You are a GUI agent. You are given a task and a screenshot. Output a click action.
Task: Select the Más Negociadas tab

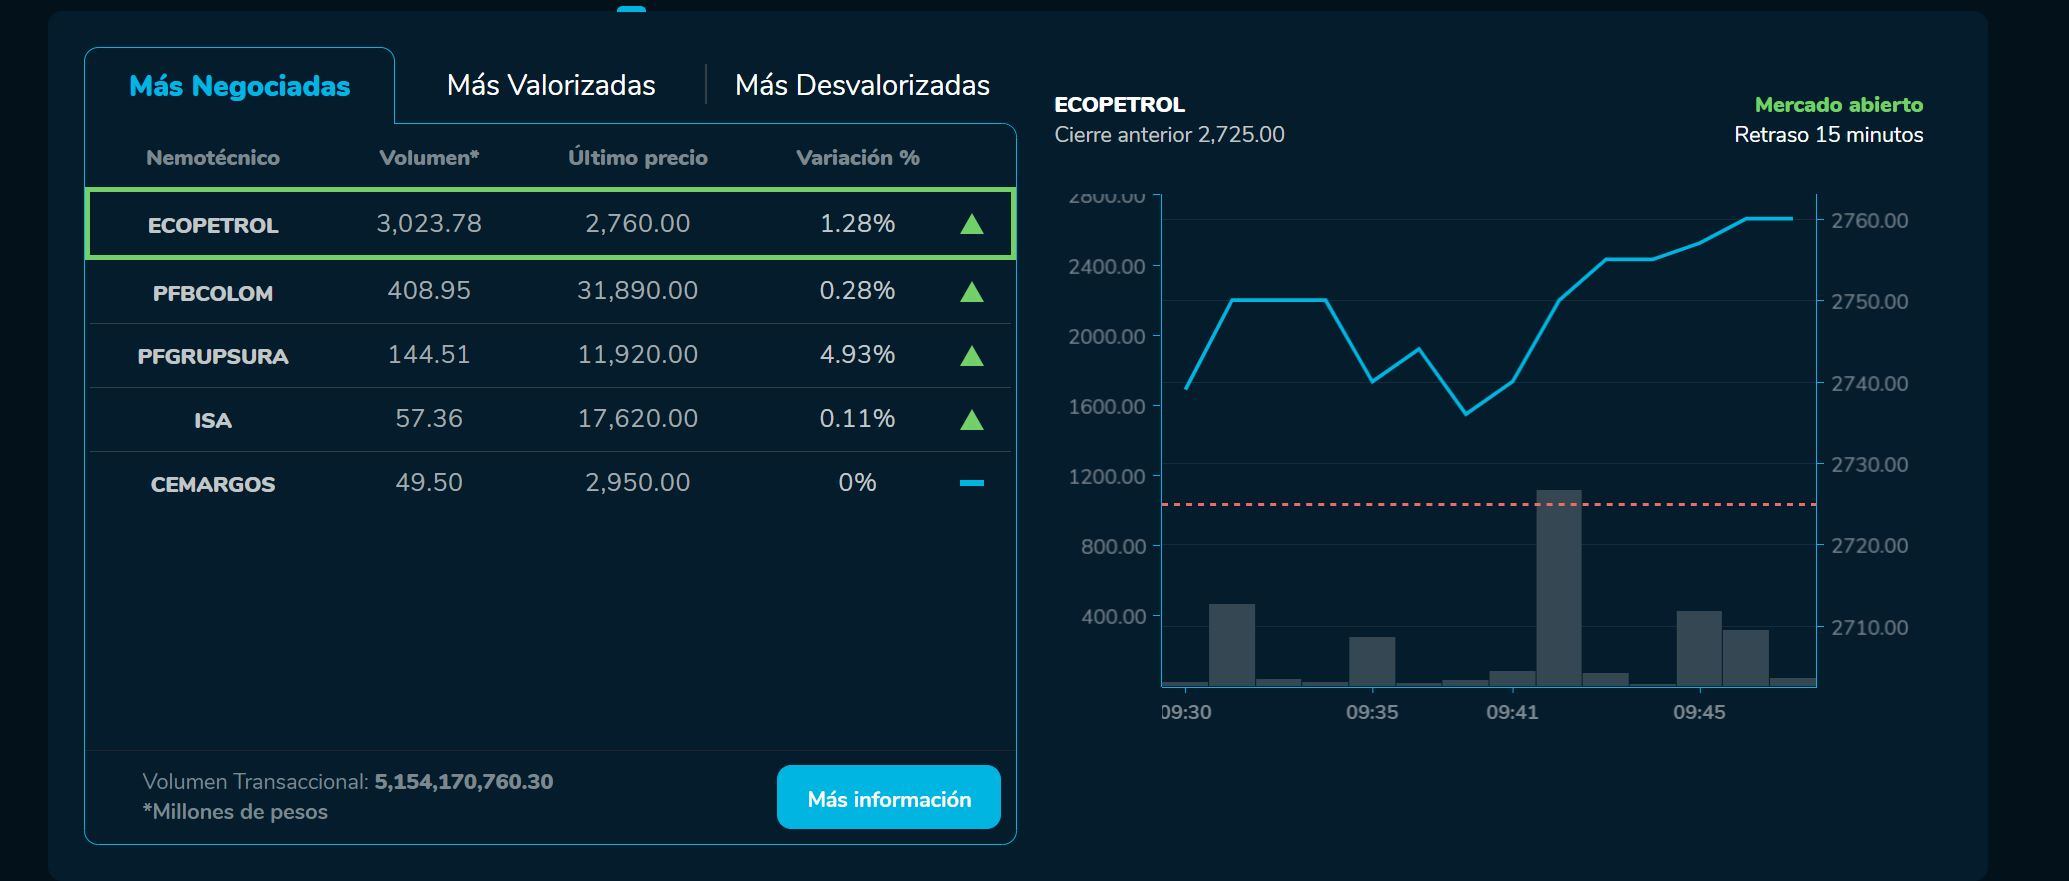pos(240,86)
